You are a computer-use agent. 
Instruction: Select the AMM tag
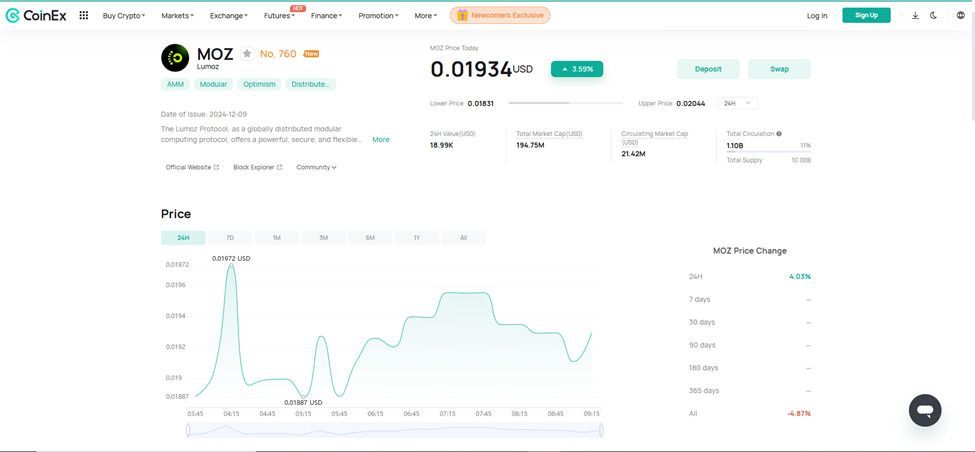175,84
